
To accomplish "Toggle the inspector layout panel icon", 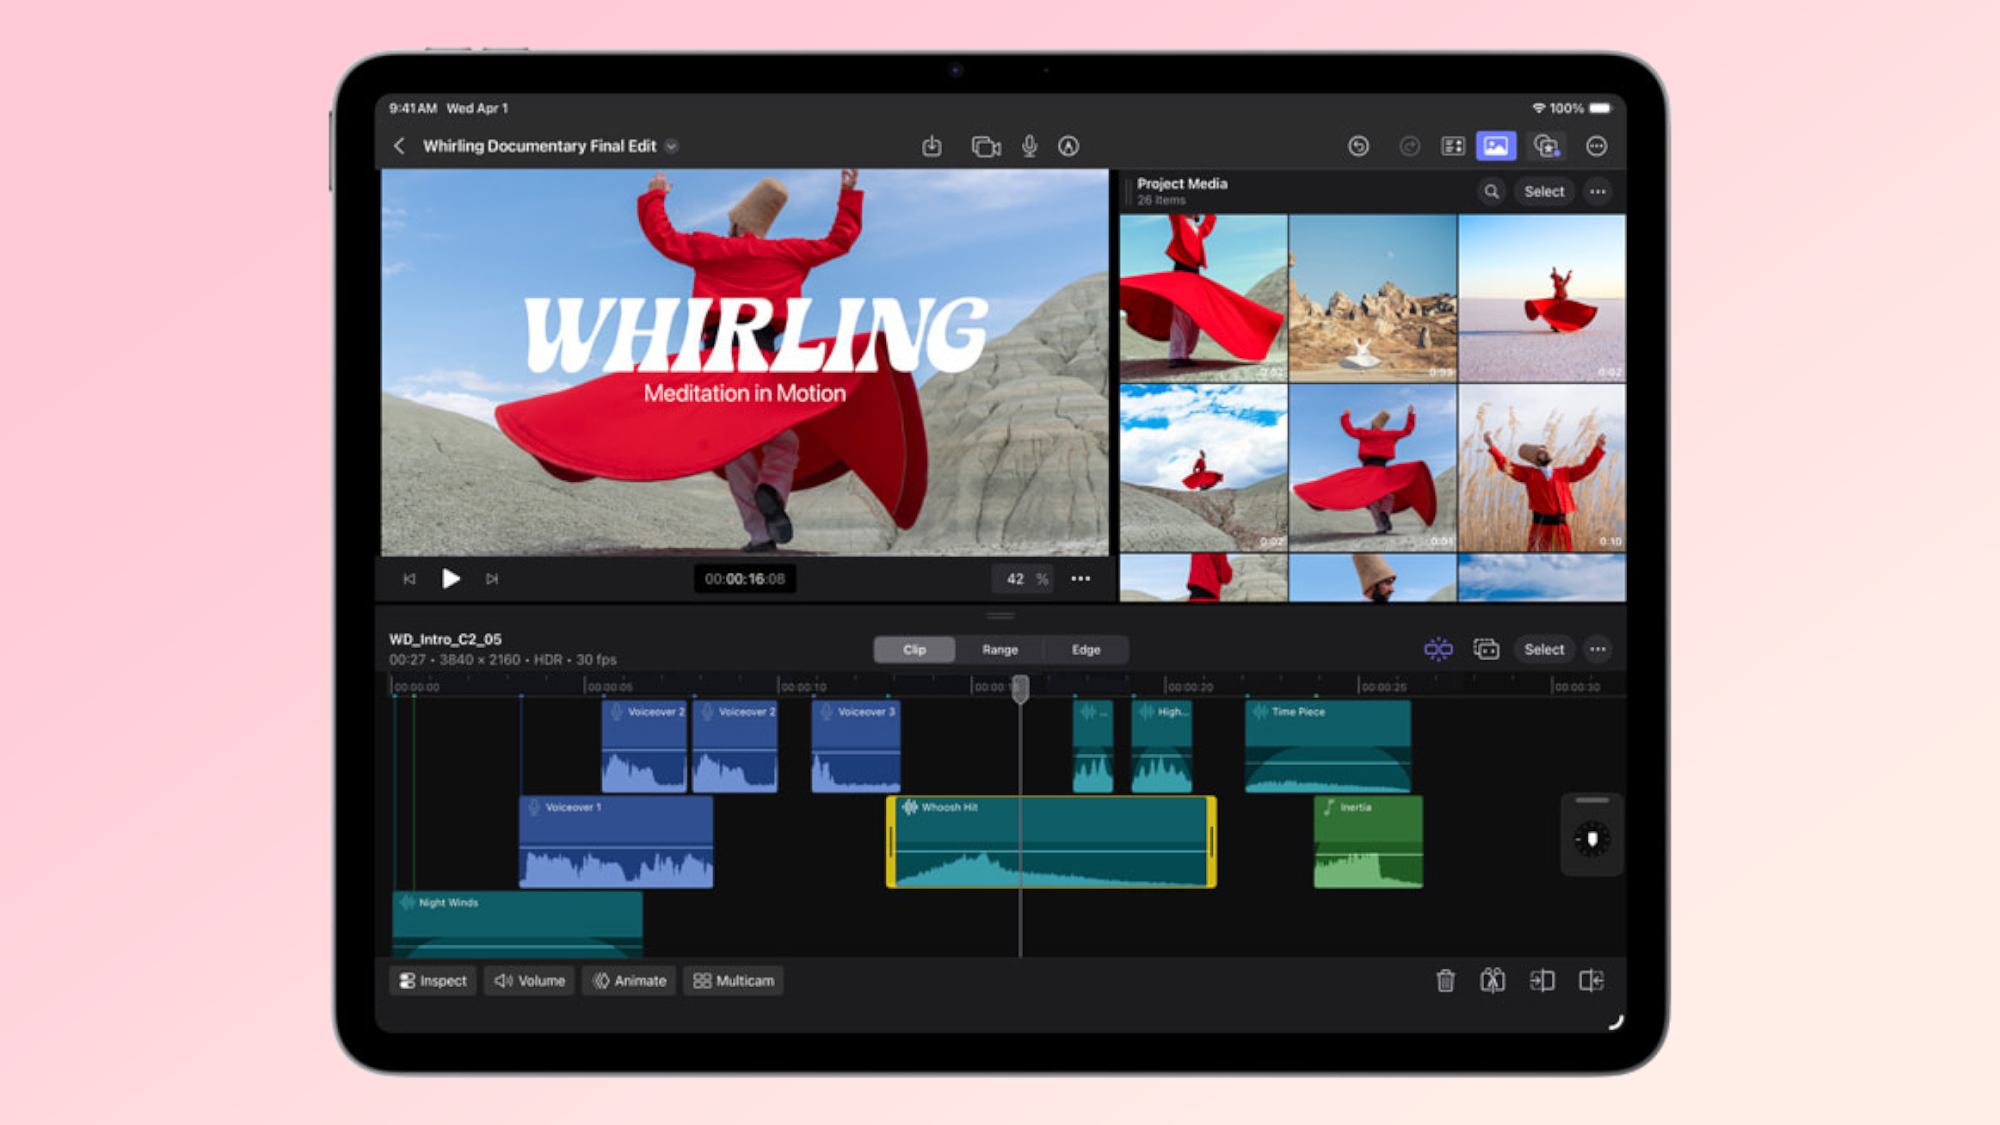I will [x=1452, y=146].
